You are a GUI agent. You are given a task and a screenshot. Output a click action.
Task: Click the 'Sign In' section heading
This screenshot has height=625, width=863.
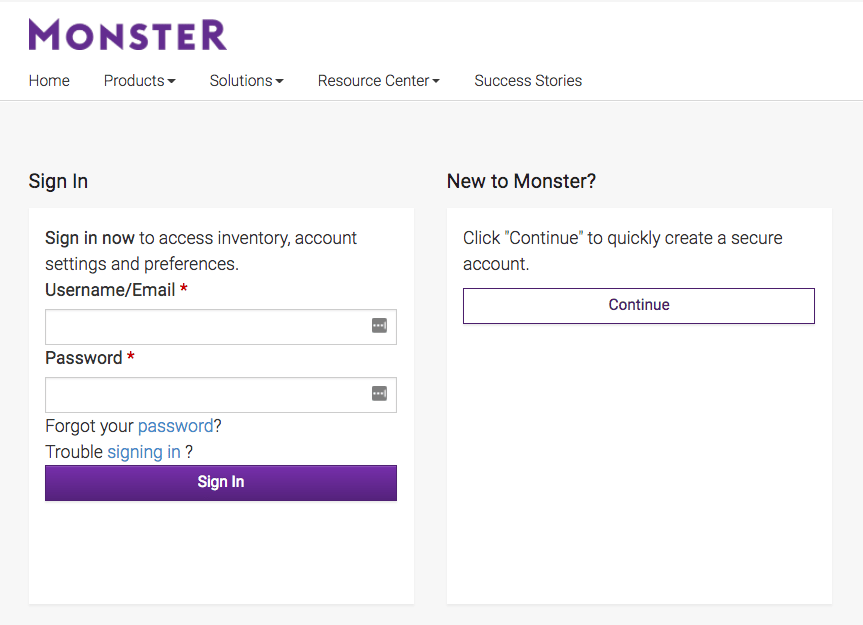coord(57,181)
